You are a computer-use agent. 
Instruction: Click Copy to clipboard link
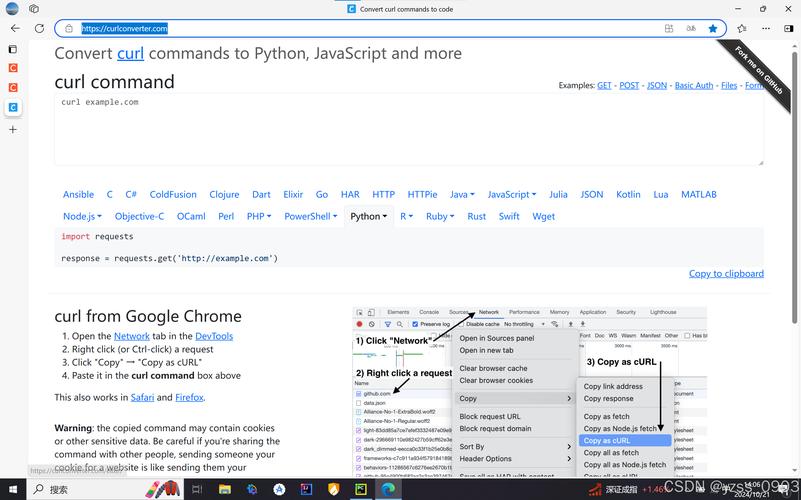click(726, 274)
